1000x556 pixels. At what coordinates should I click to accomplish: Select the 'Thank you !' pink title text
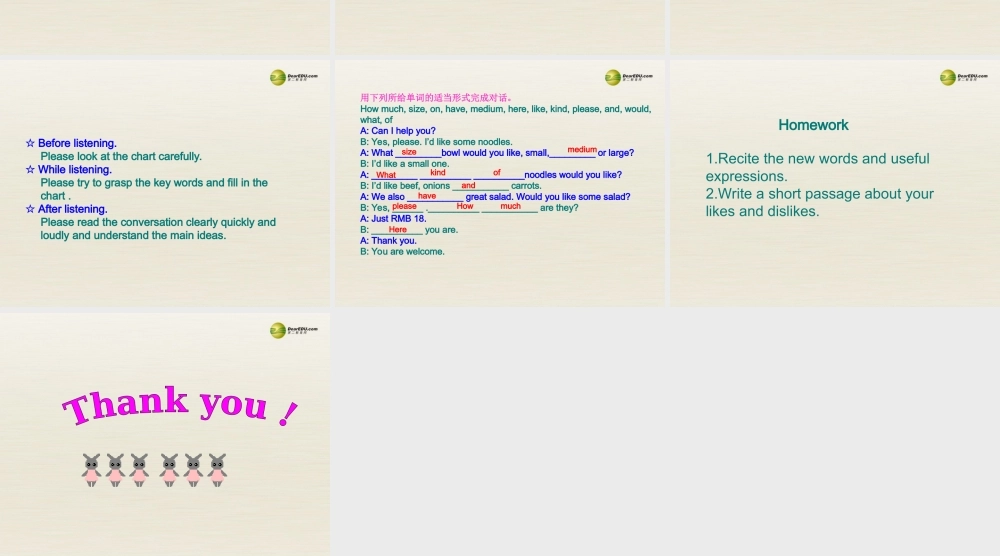click(180, 406)
